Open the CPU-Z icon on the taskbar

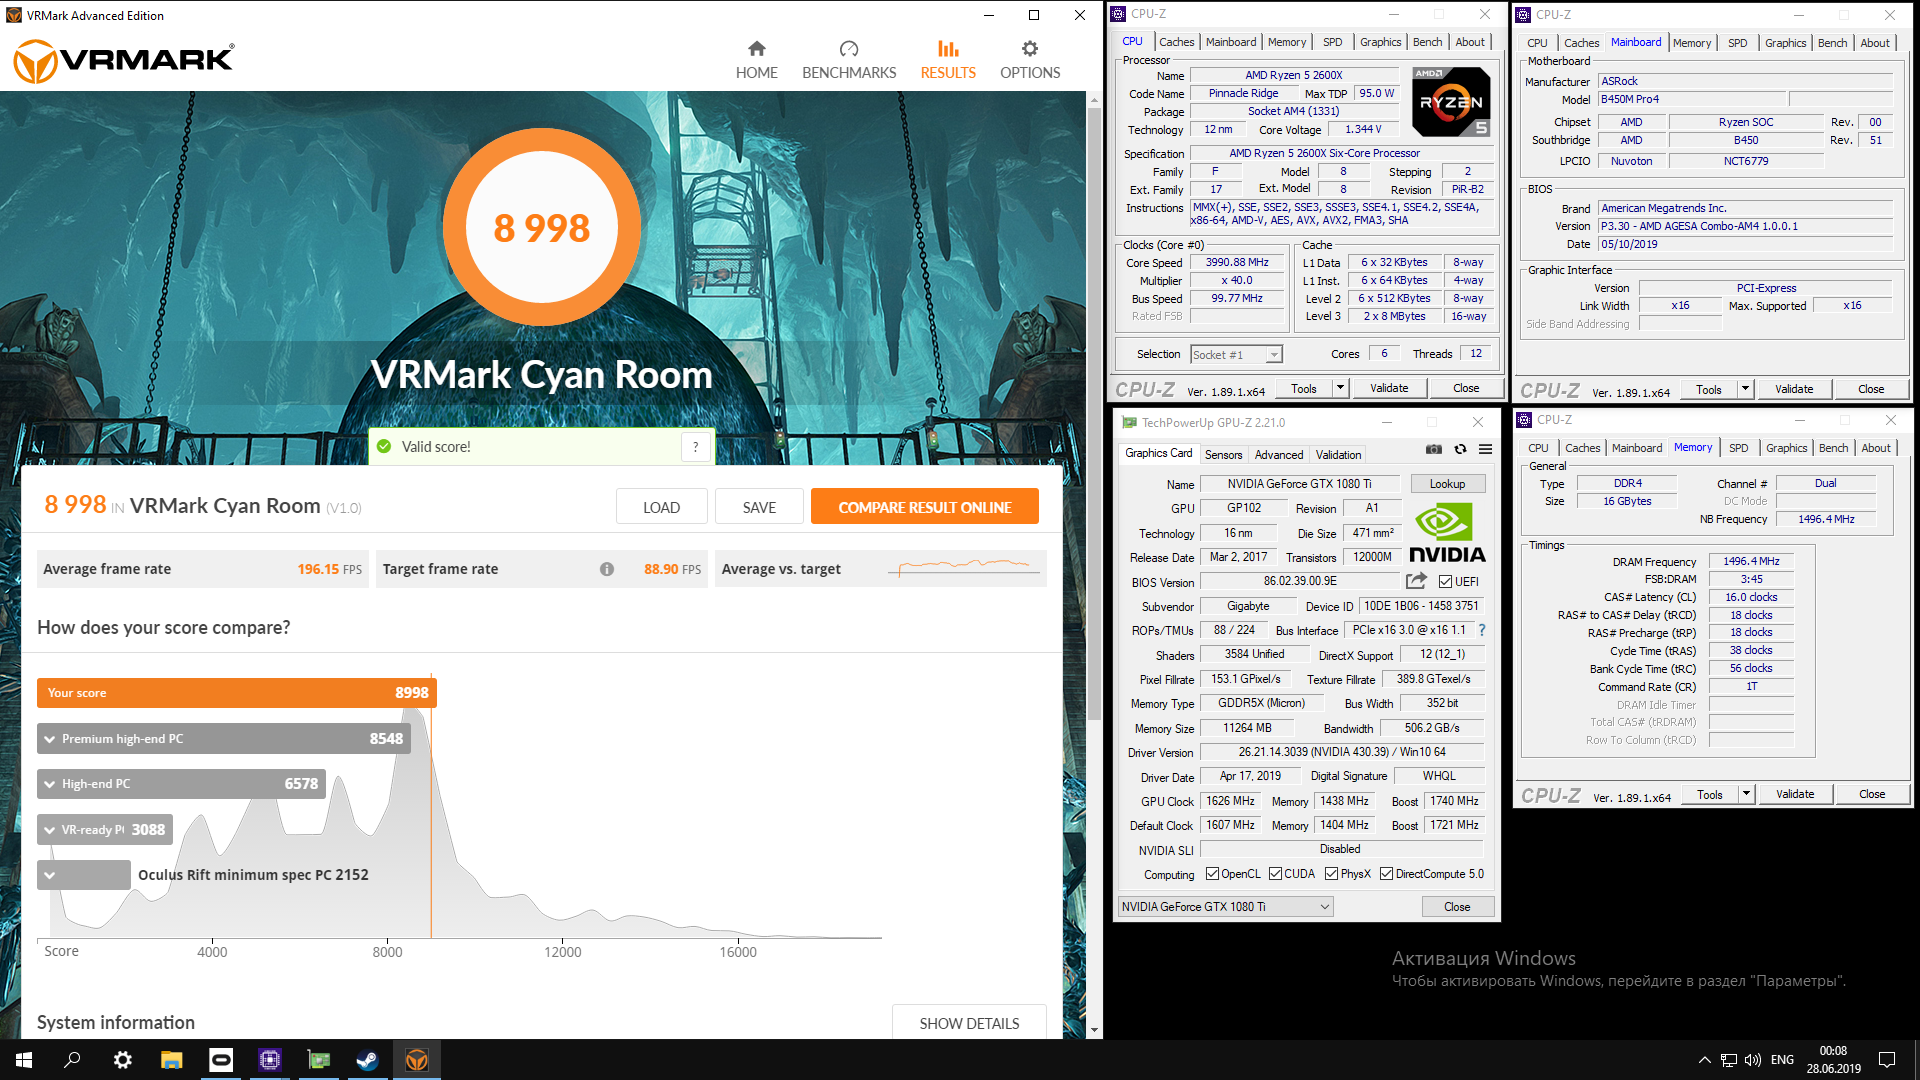(x=269, y=1060)
